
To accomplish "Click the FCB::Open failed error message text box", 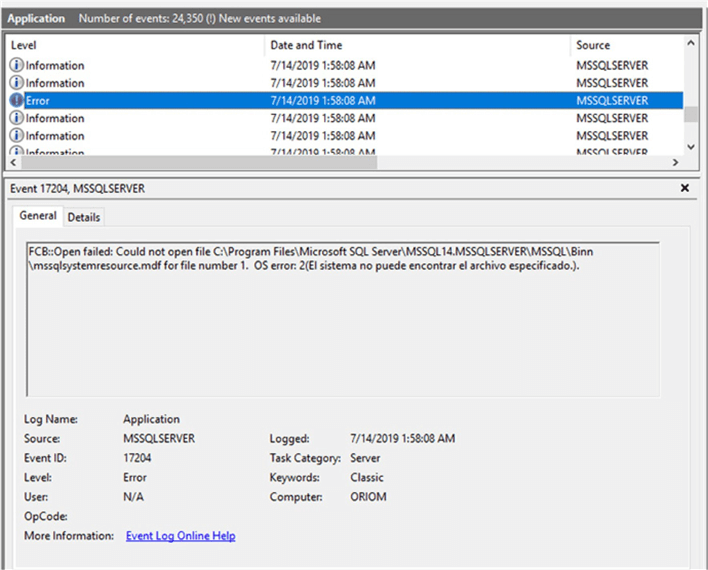I will pyautogui.click(x=343, y=319).
